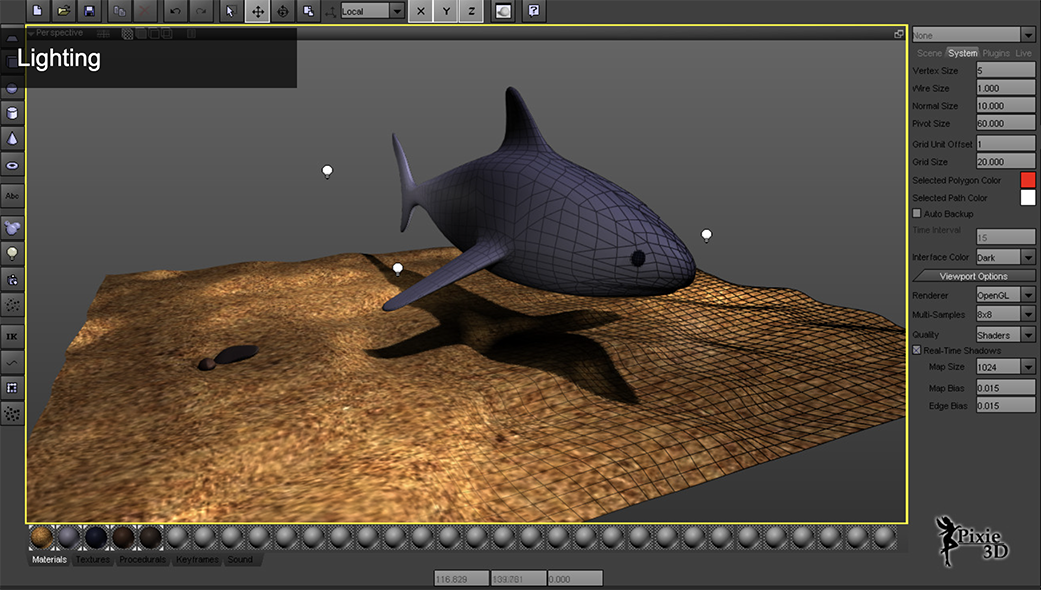Open the help question mark icon
This screenshot has height=590, width=1041.
coord(535,11)
